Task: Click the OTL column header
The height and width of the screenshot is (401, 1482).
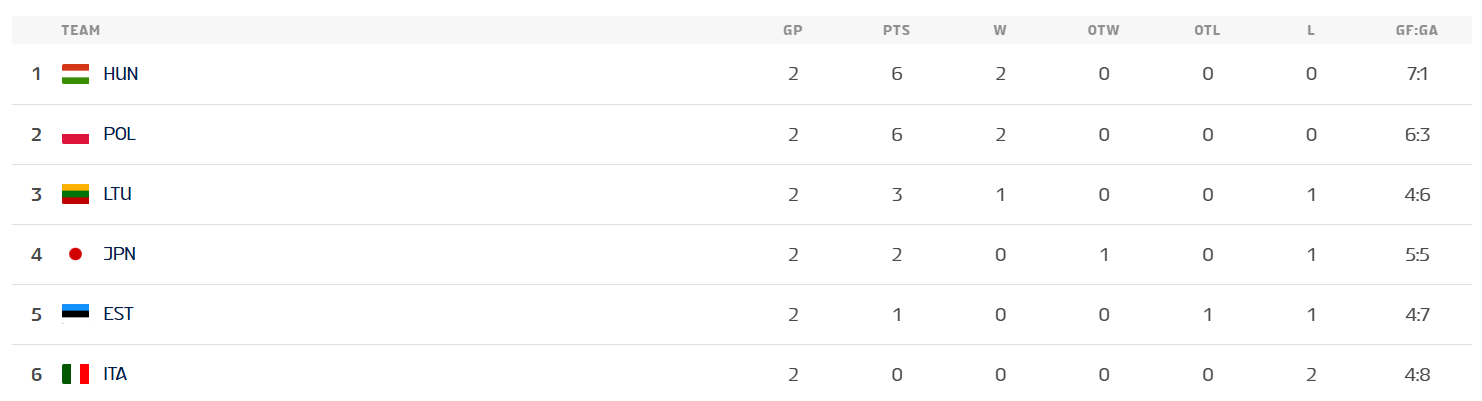Action: (x=1207, y=30)
